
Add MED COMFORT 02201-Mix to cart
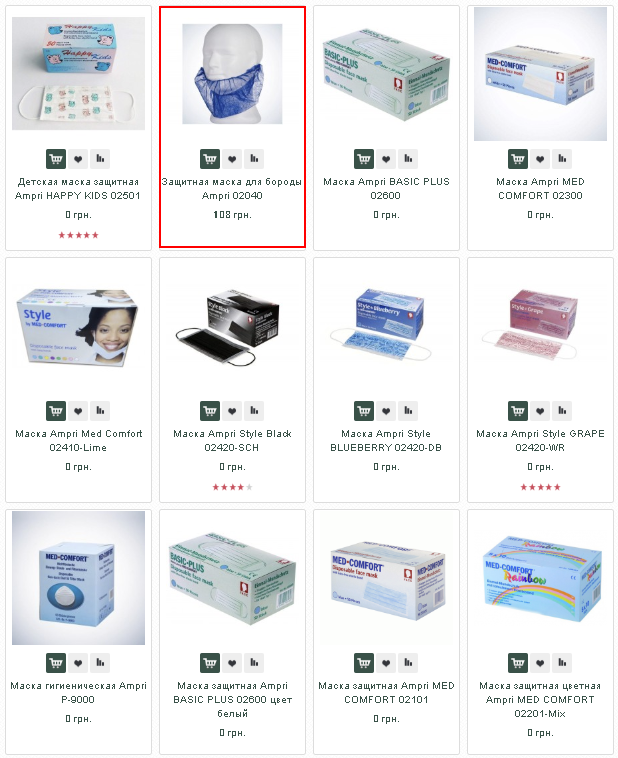(518, 663)
